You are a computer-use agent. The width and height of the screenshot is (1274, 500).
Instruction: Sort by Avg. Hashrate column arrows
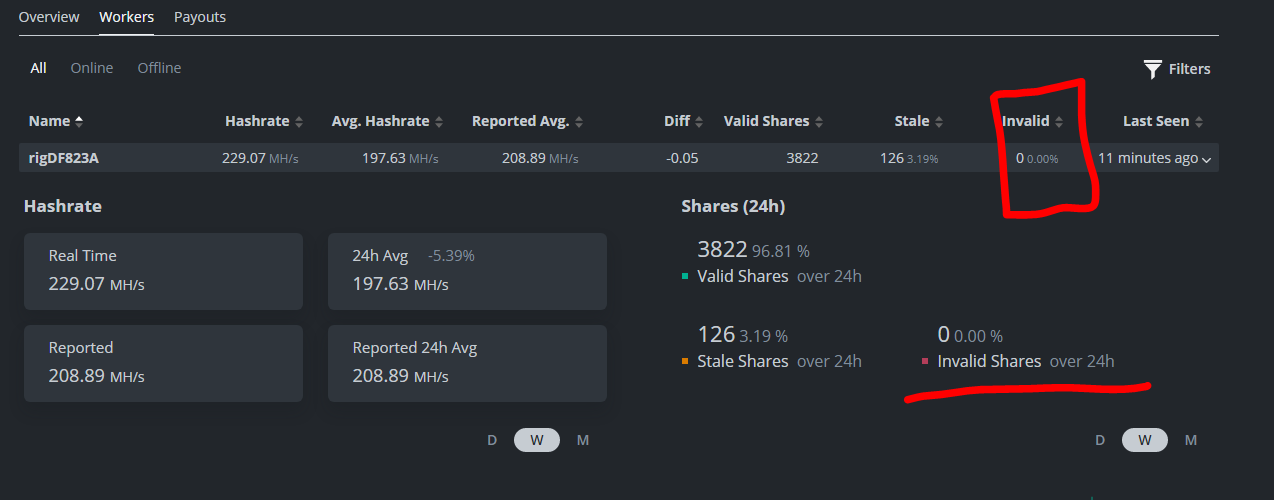439,122
